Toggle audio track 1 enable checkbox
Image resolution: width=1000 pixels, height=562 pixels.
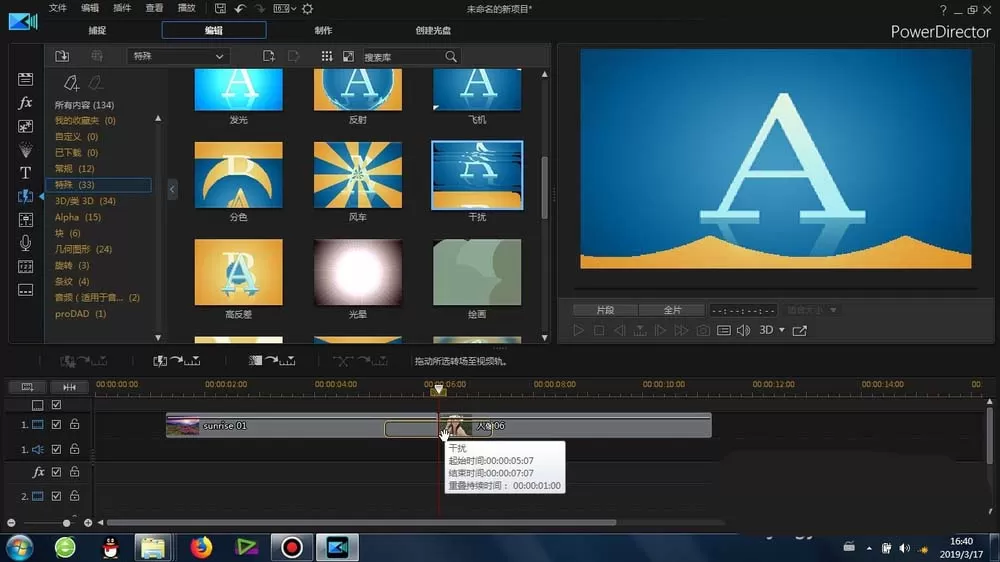[56, 449]
